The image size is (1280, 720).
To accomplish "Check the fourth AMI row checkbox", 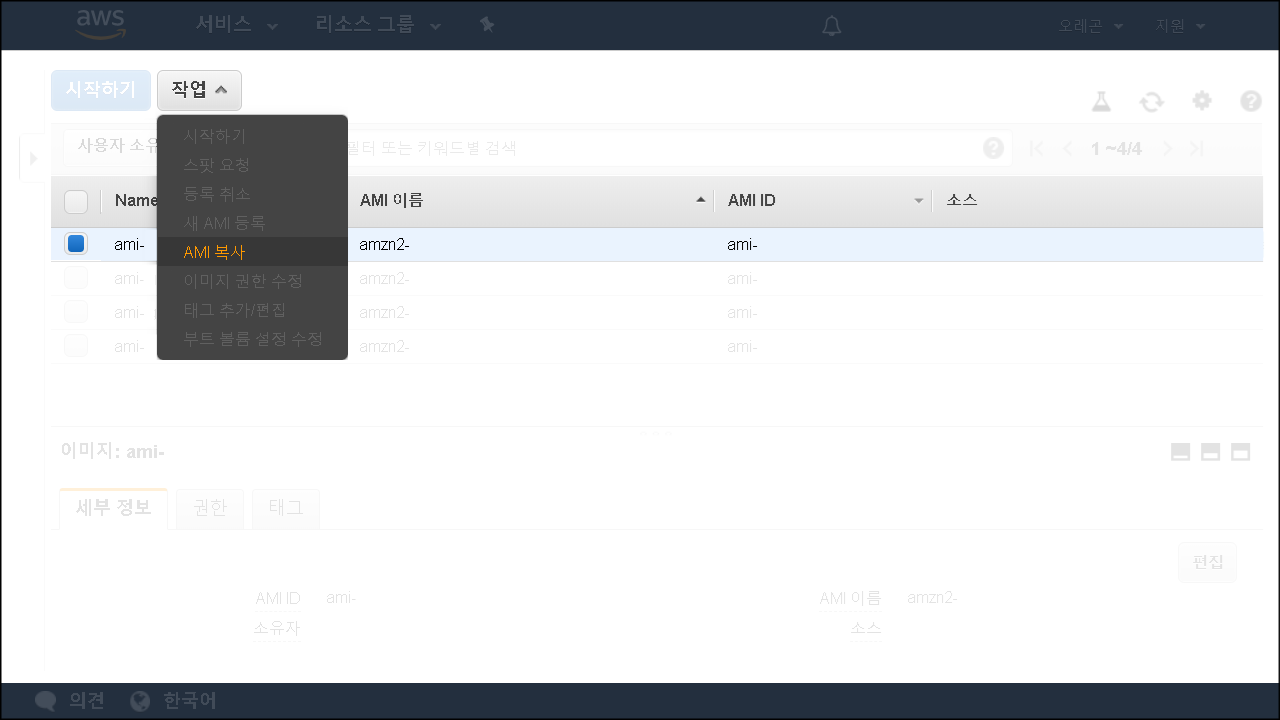I will pos(76,347).
